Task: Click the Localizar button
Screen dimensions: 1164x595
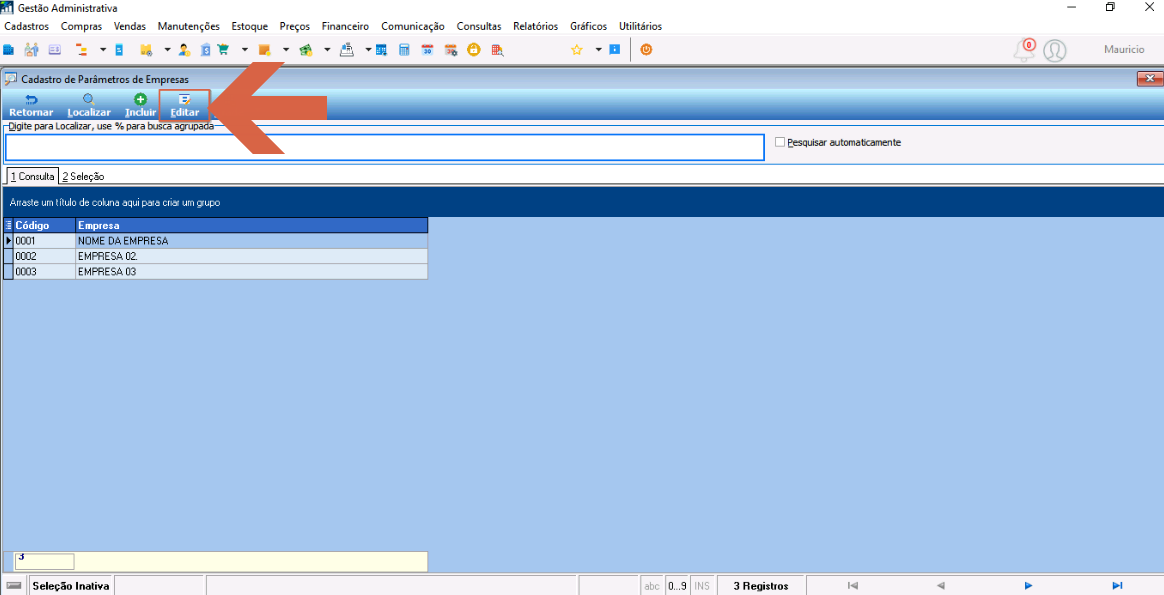Action: click(x=89, y=105)
